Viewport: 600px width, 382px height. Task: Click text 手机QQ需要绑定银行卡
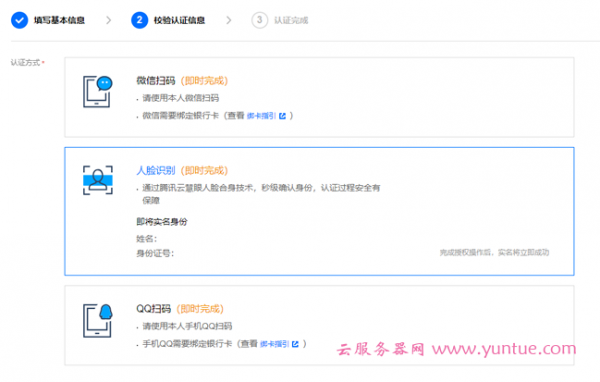pyautogui.click(x=187, y=344)
